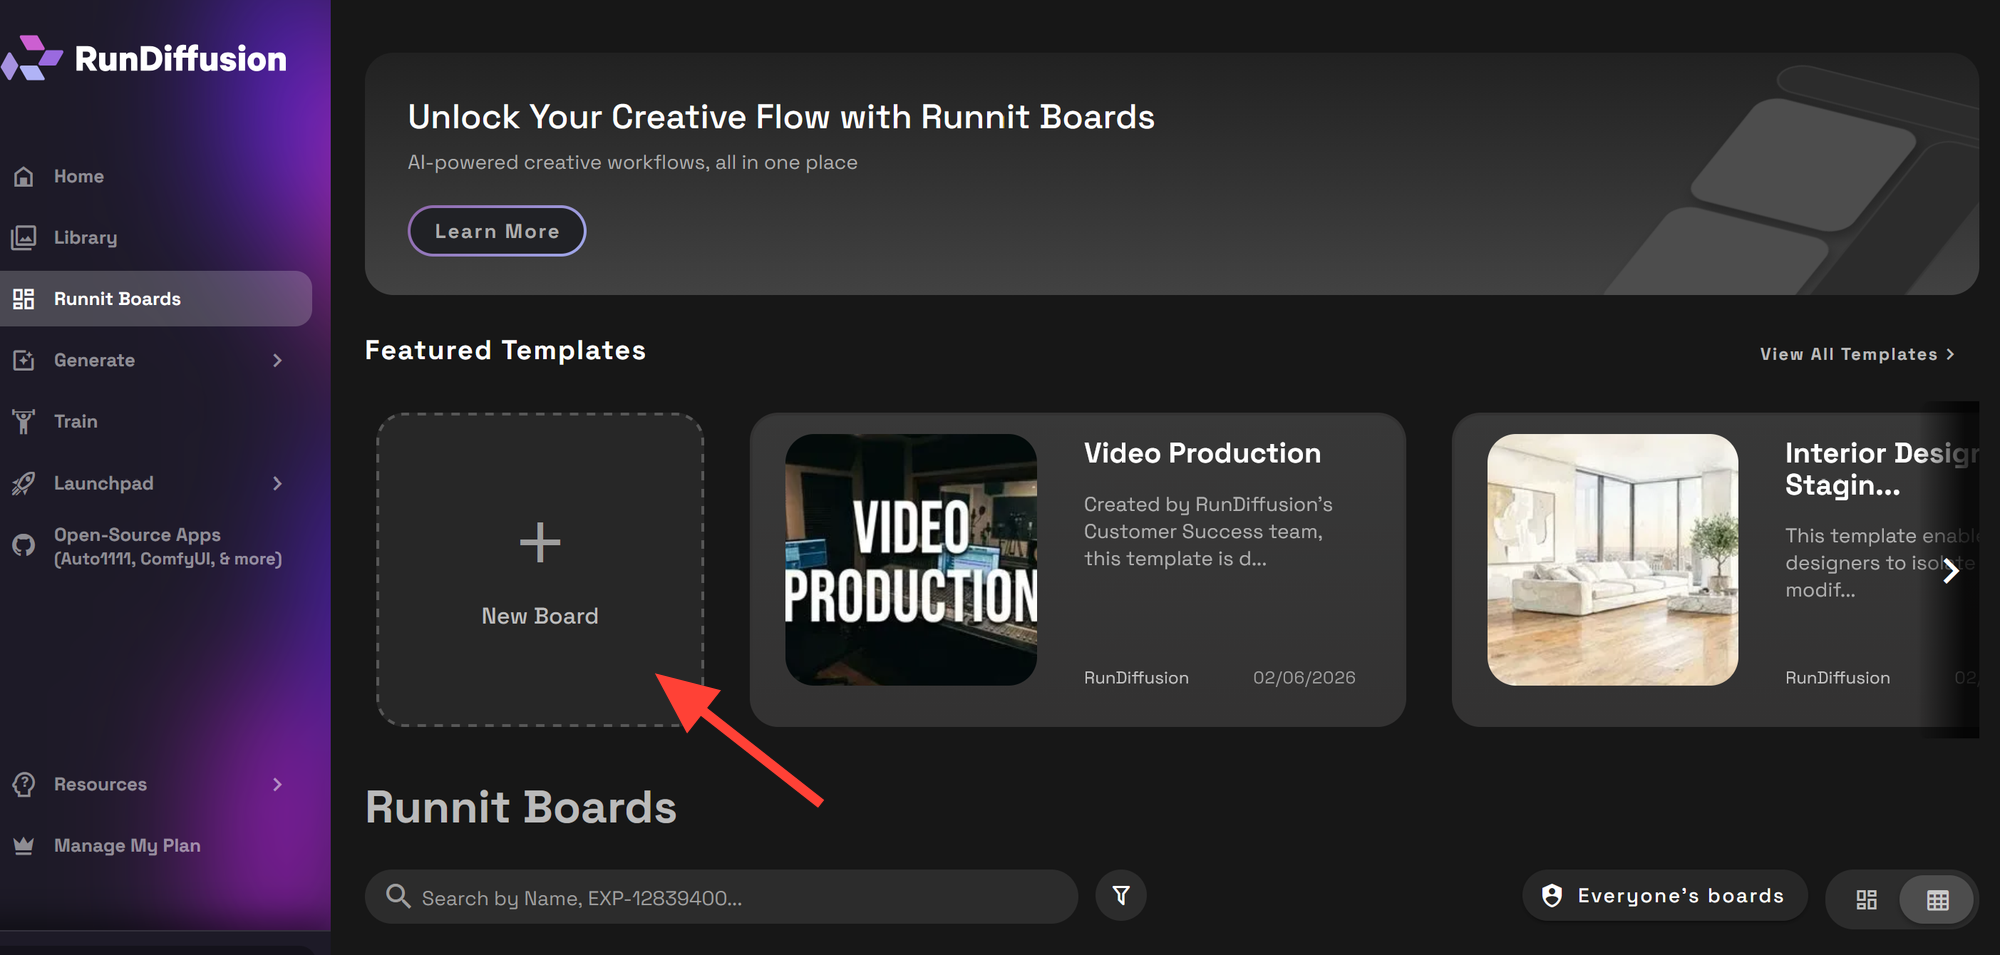
Task: Click the Unlock Your Creative Flow banner title
Action: 781,117
